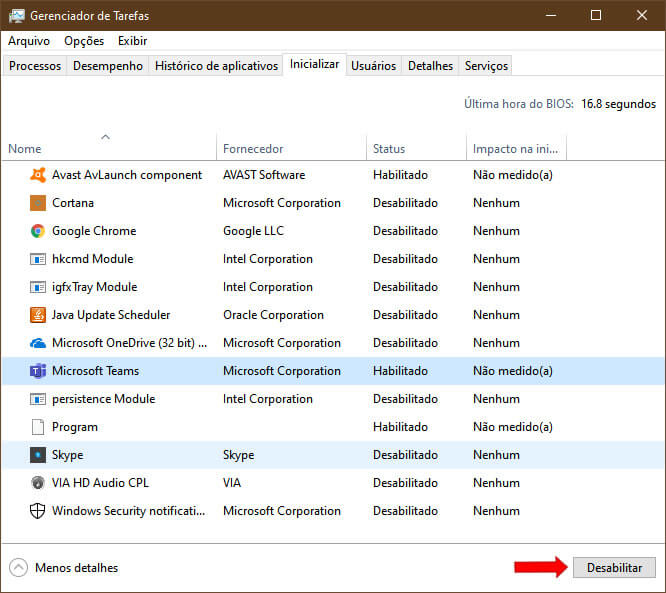Select the Microsoft OneDrive (32 bit) name
Screen dimensions: 666x593
(130, 343)
